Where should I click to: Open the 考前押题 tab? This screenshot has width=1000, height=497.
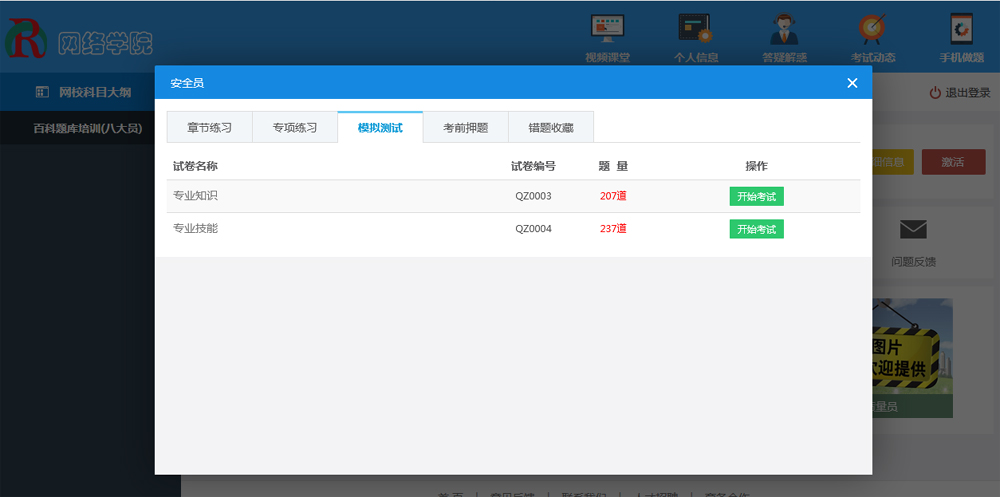click(466, 128)
